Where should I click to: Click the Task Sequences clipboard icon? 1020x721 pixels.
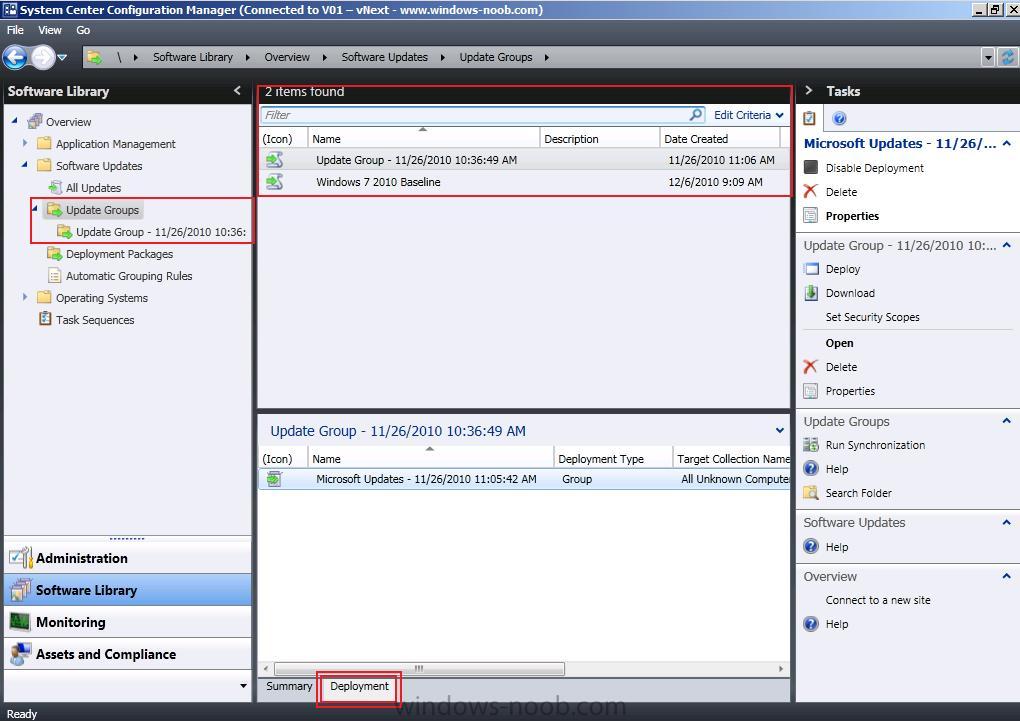(45, 319)
